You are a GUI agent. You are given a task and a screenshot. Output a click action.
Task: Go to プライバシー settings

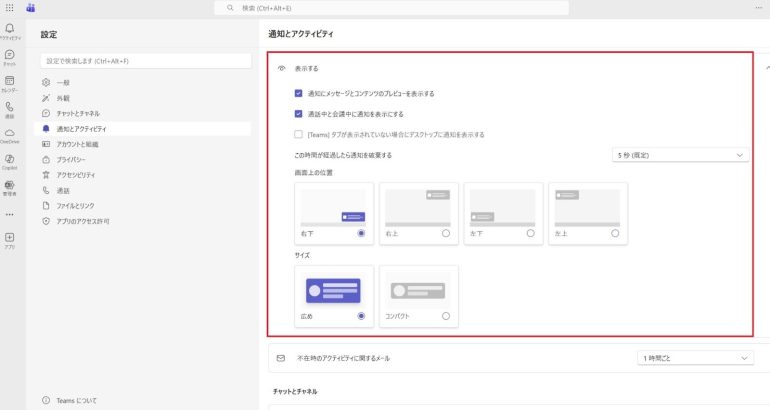coord(70,159)
